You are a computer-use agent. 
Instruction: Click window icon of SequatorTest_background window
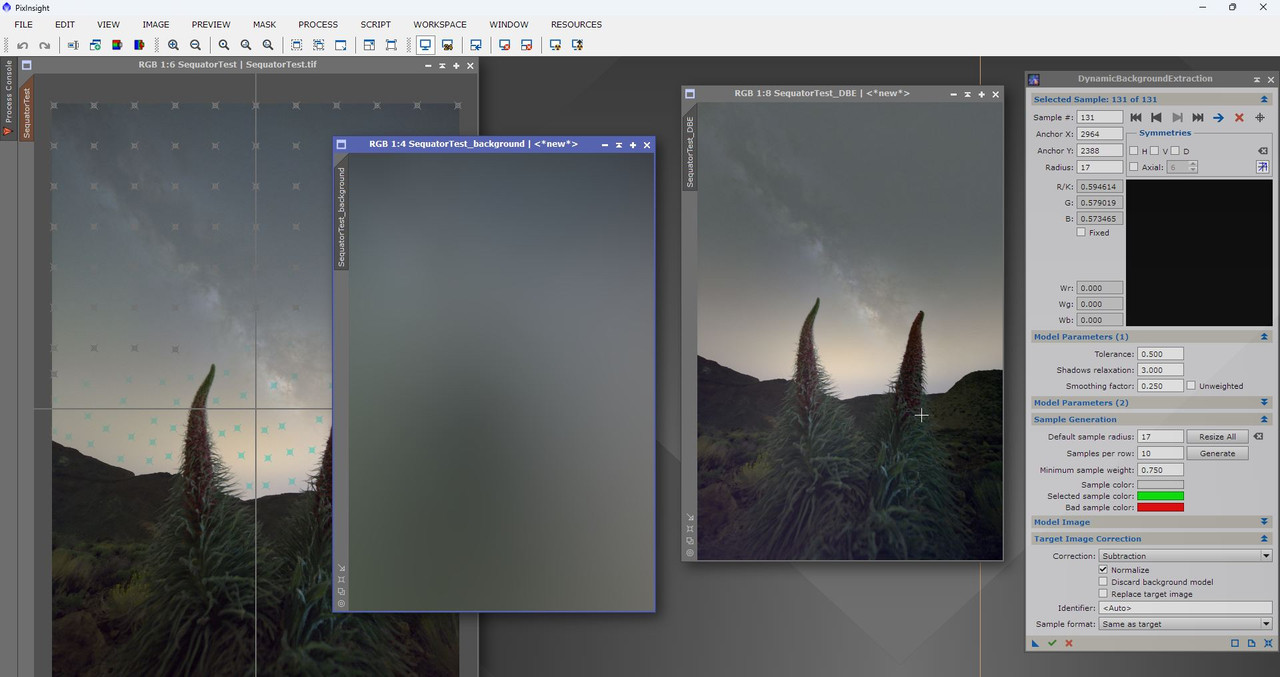pyautogui.click(x=341, y=144)
